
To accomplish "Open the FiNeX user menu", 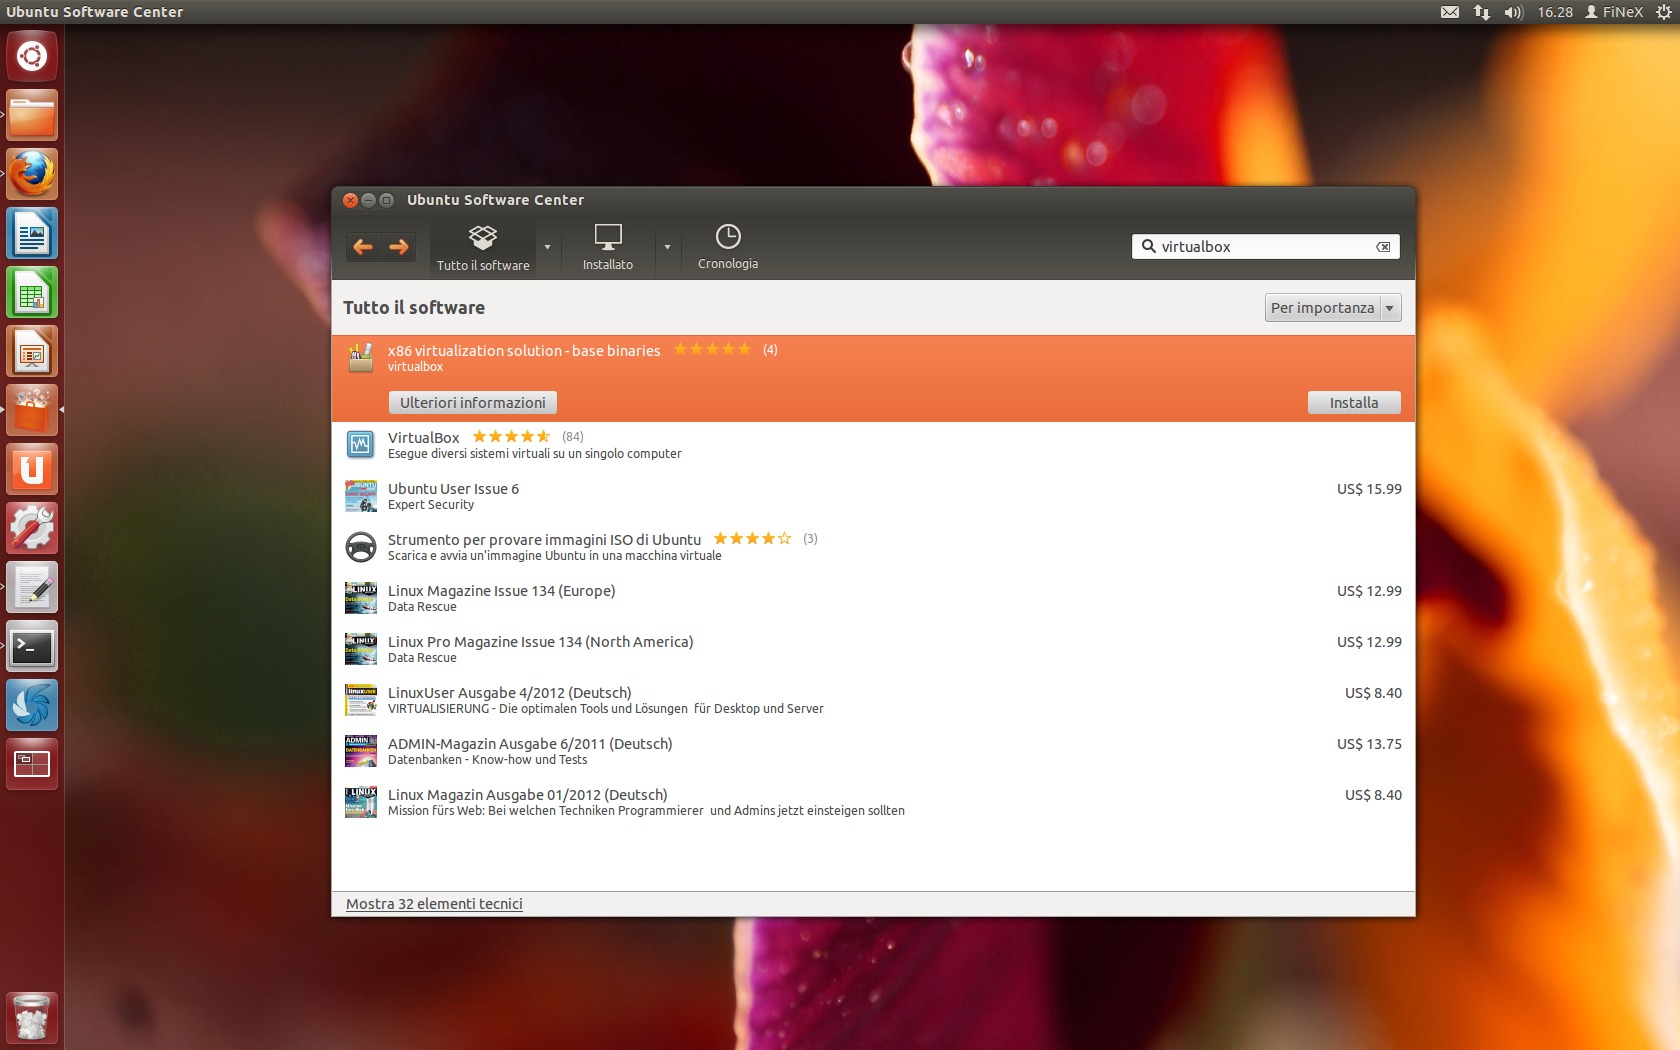I will point(1614,12).
